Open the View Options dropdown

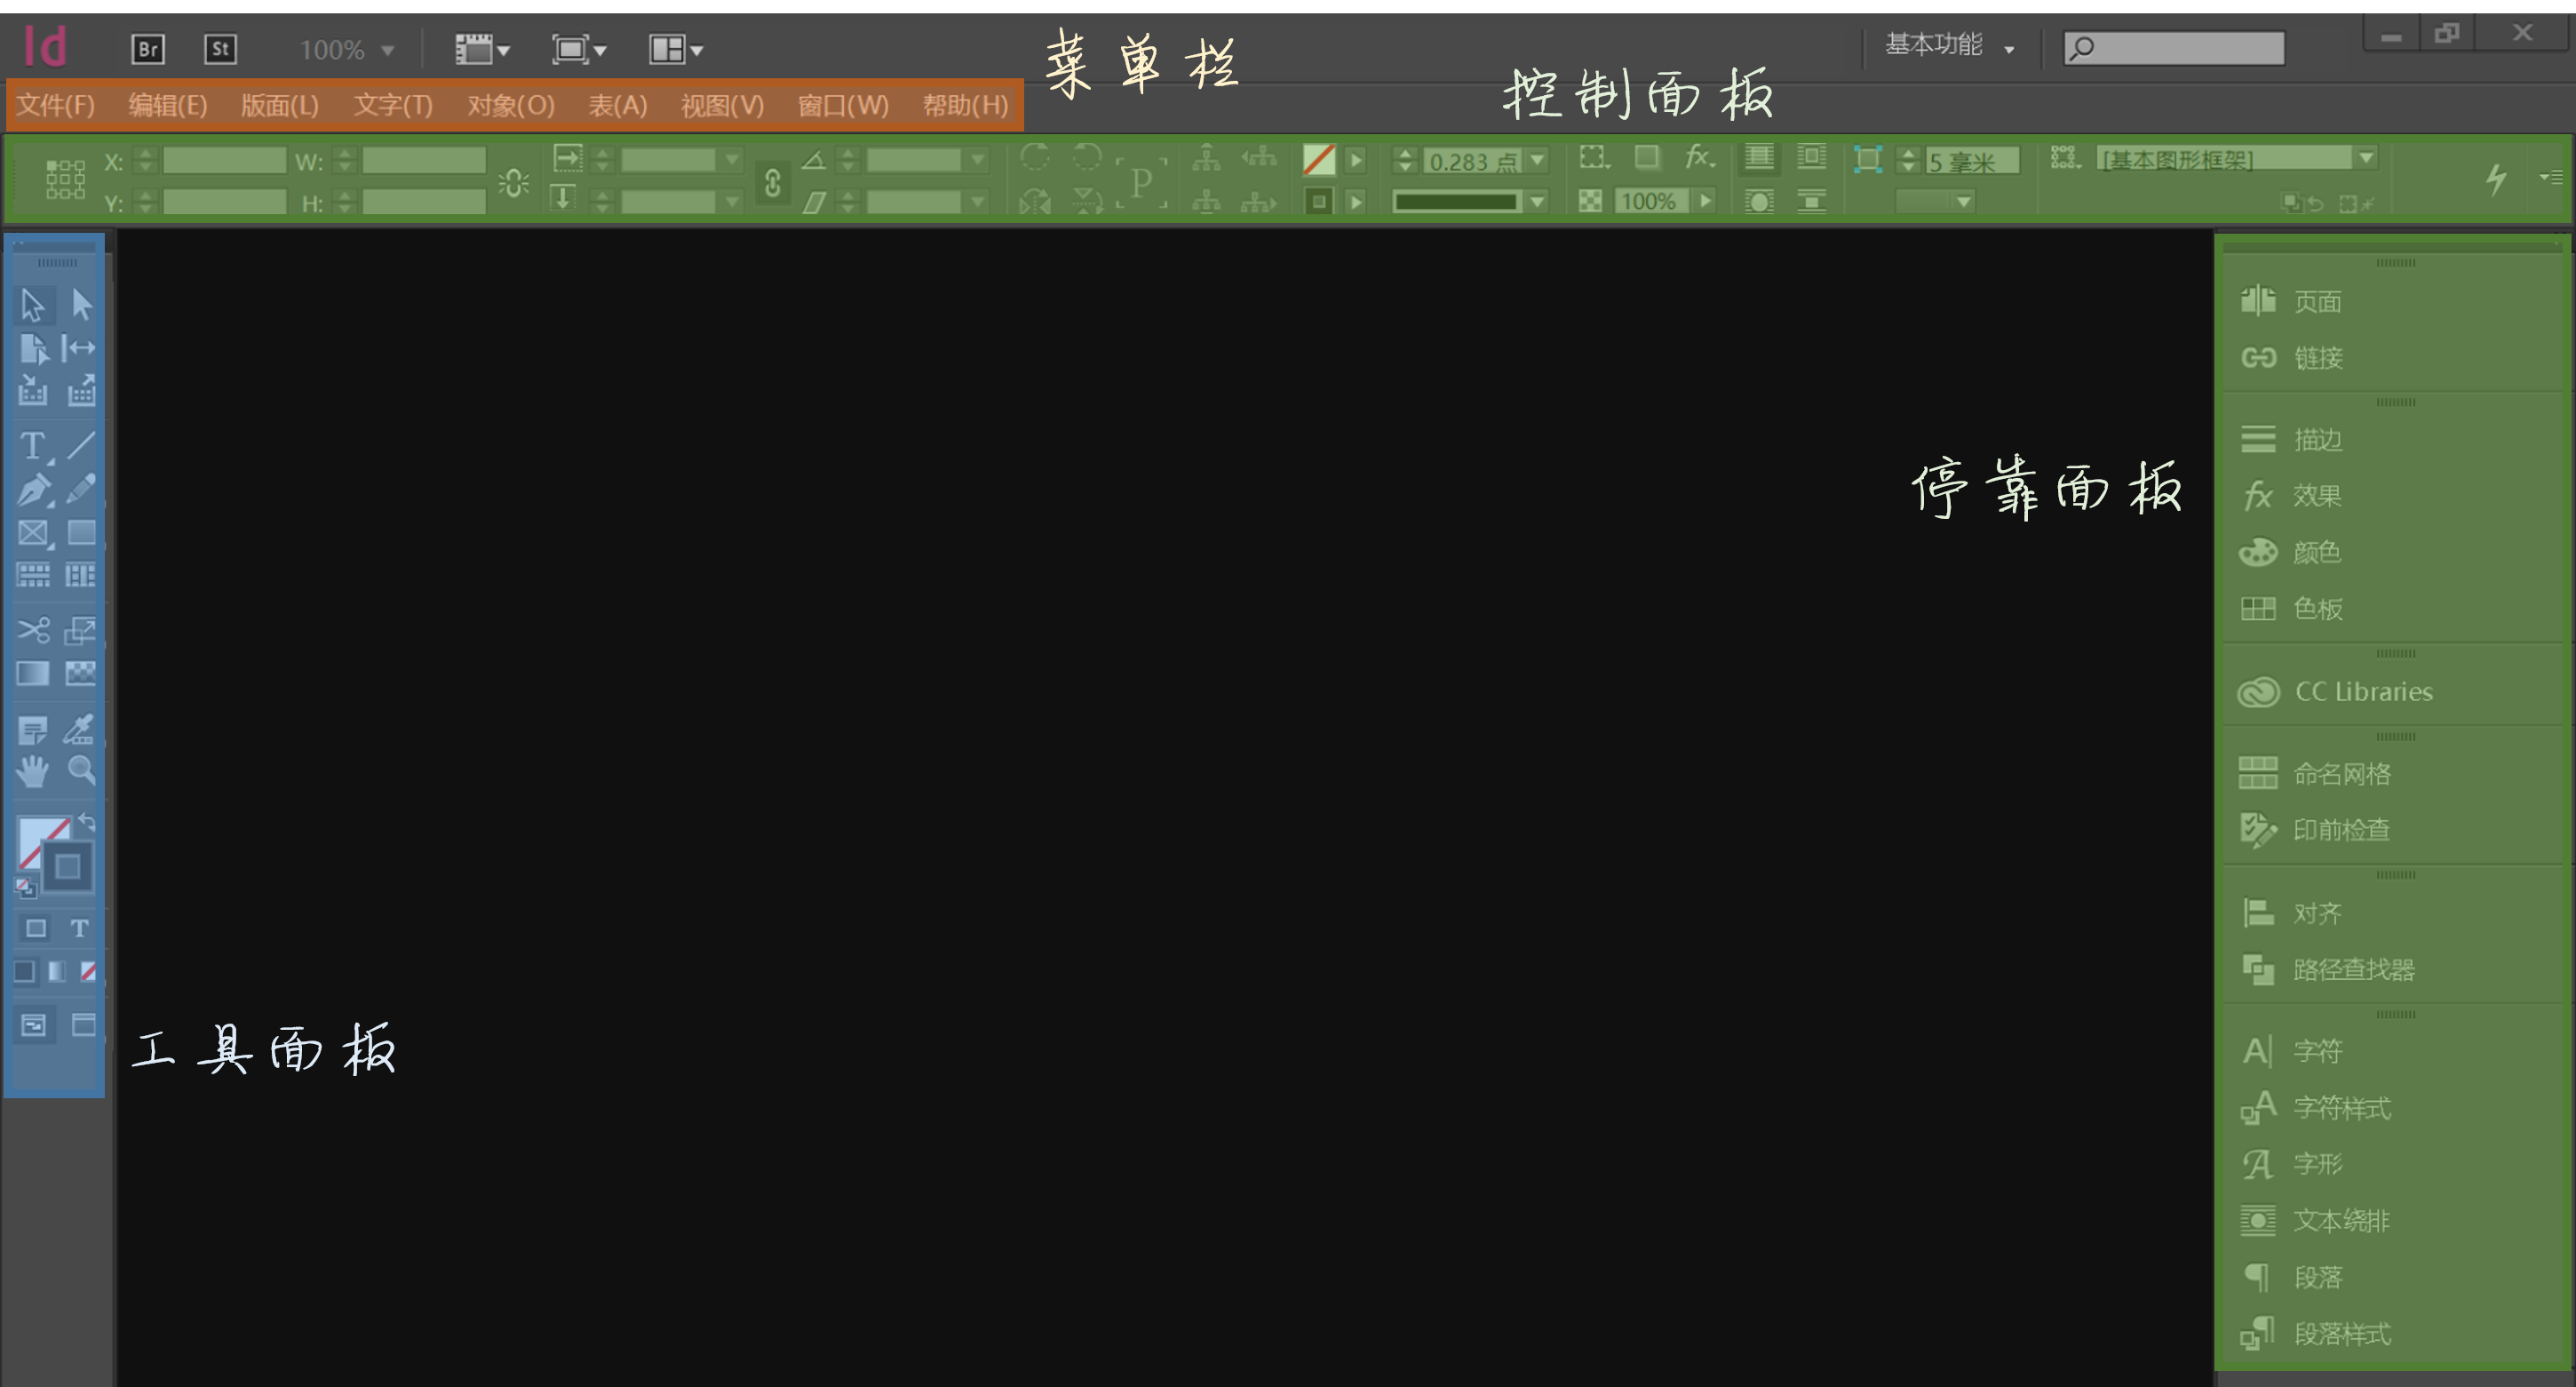pos(482,49)
